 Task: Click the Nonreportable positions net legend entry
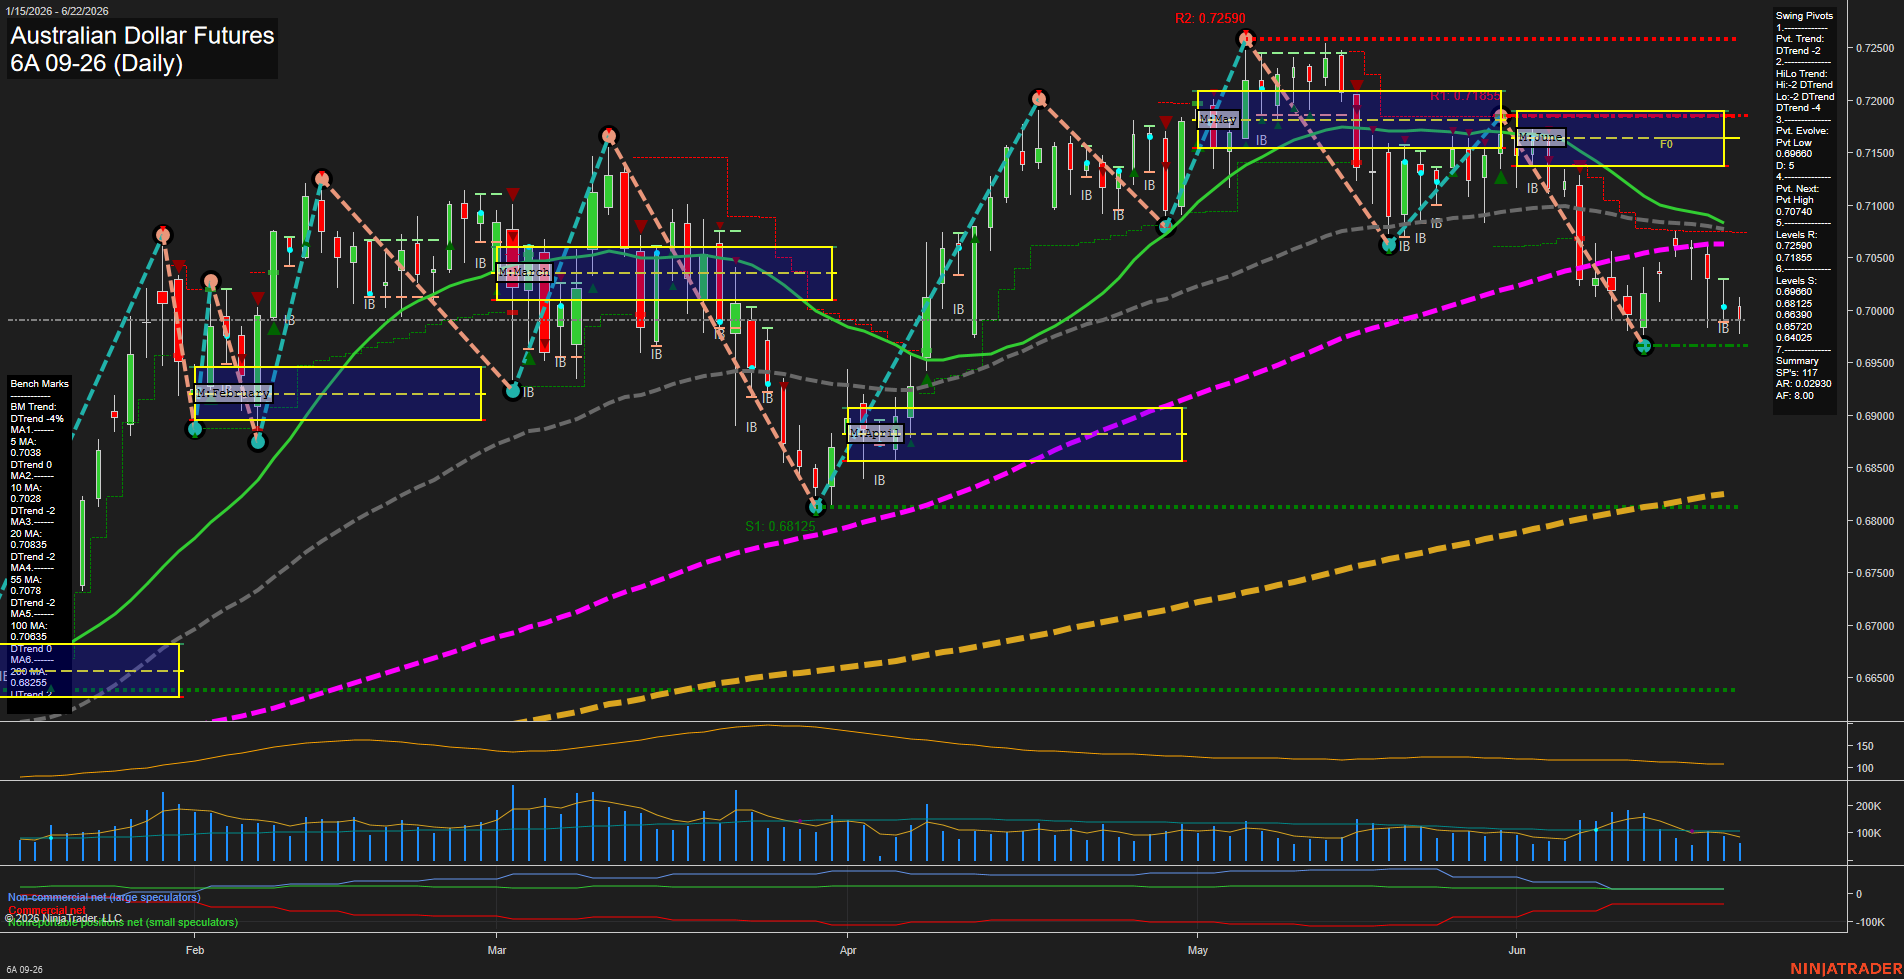(122, 922)
